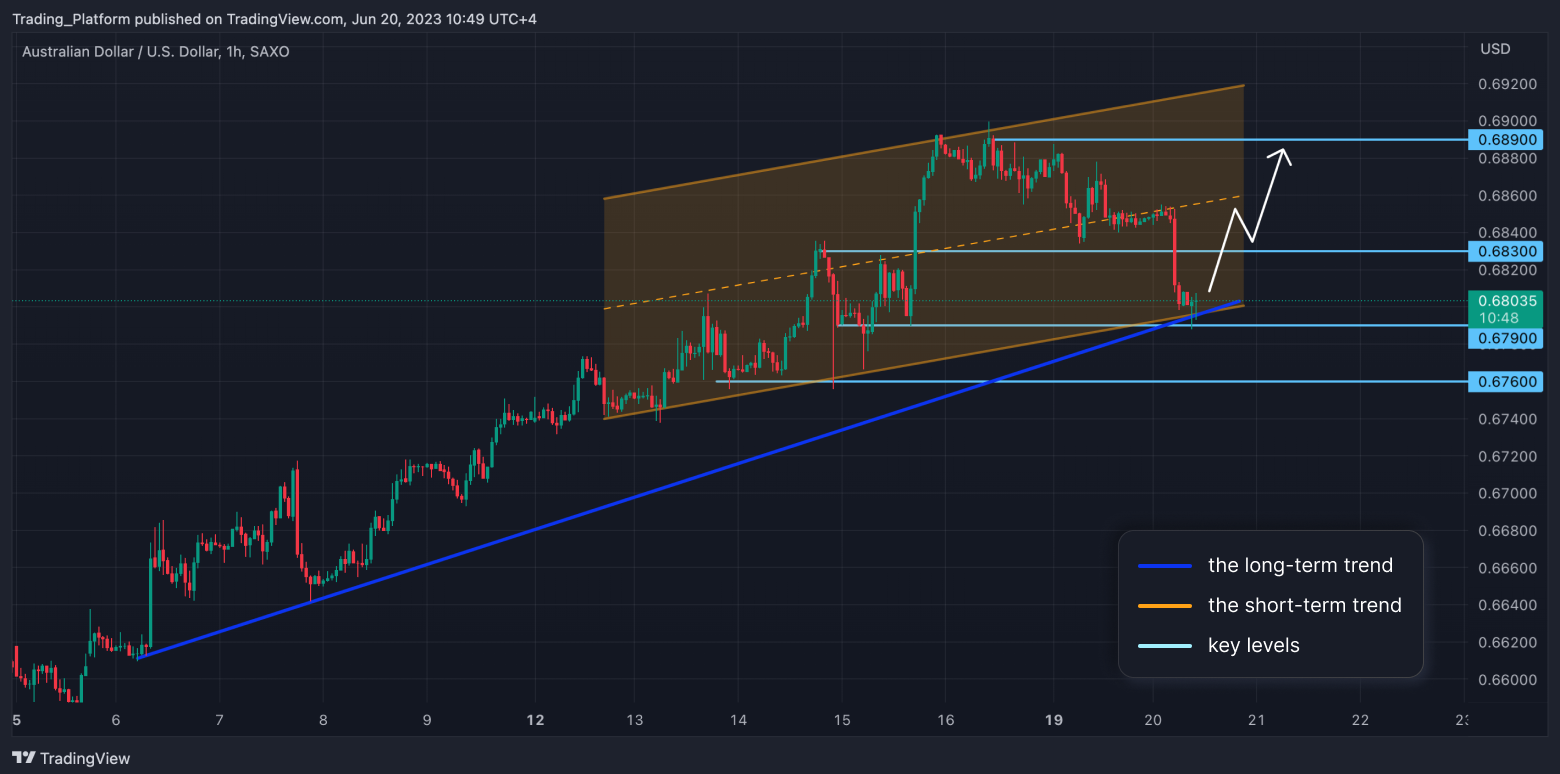
Task: Click the 0.68900 key level price label
Action: (1505, 140)
